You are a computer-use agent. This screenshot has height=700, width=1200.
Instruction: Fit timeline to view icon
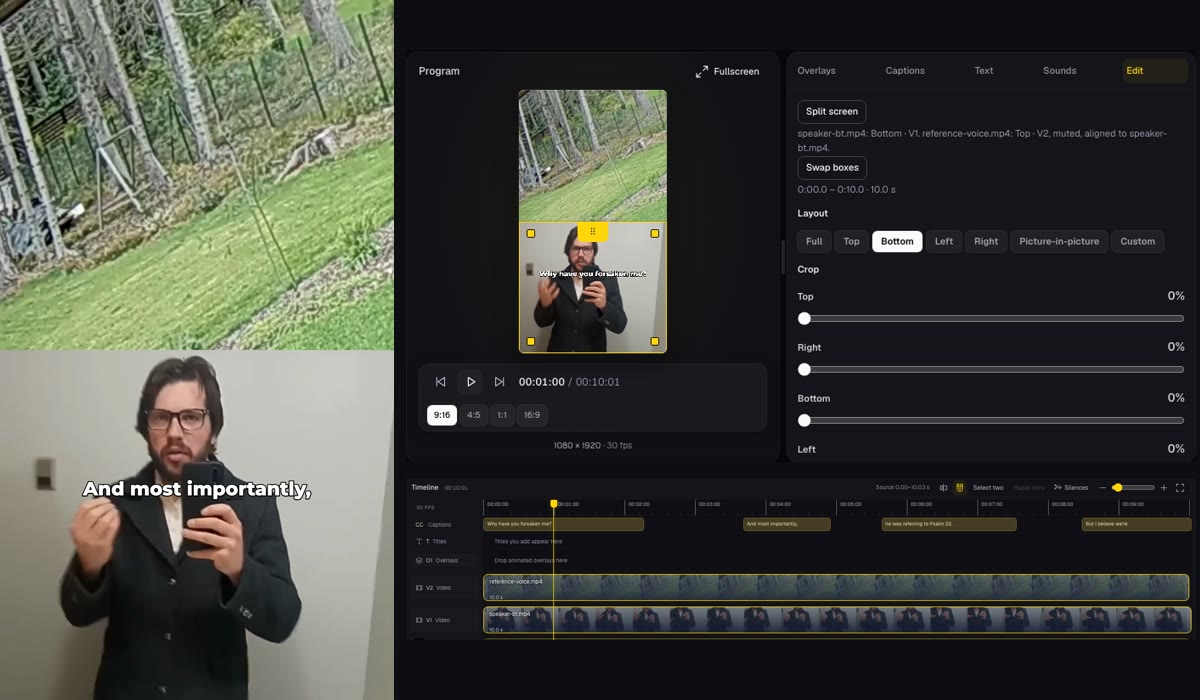pyautogui.click(x=1180, y=488)
